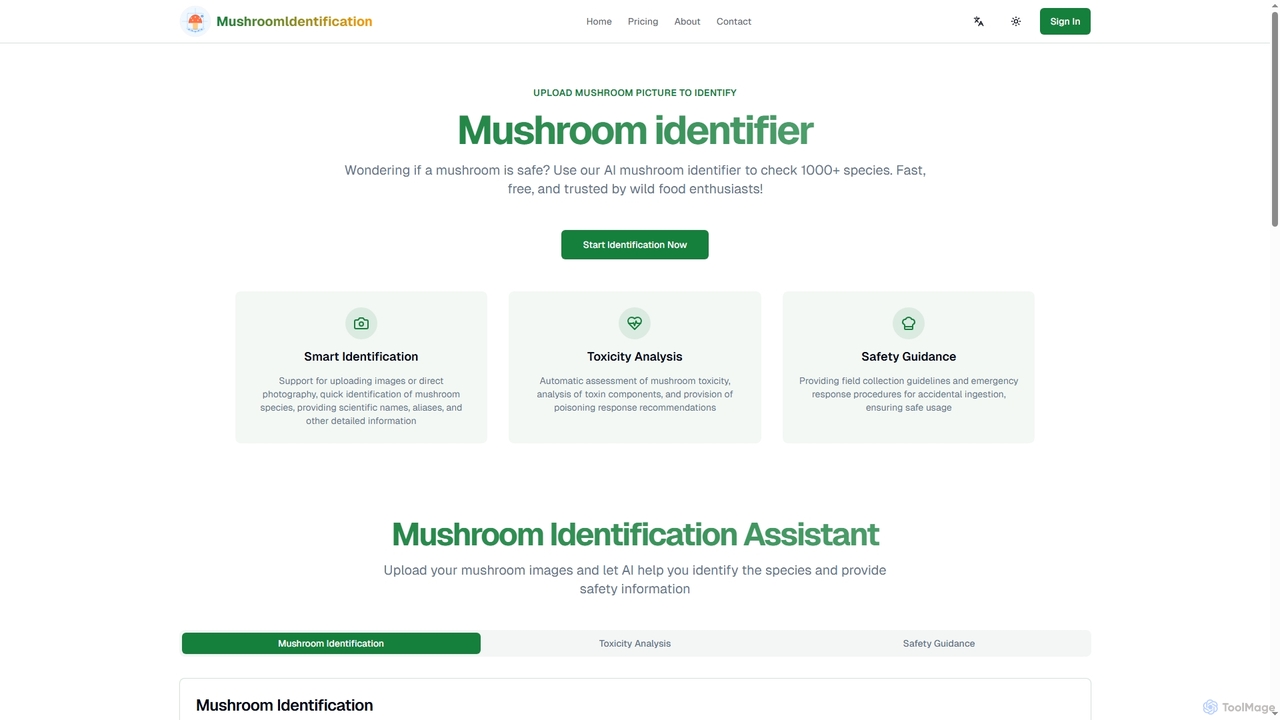This screenshot has width=1280, height=720.
Task: Open the Pricing page
Action: coord(643,21)
